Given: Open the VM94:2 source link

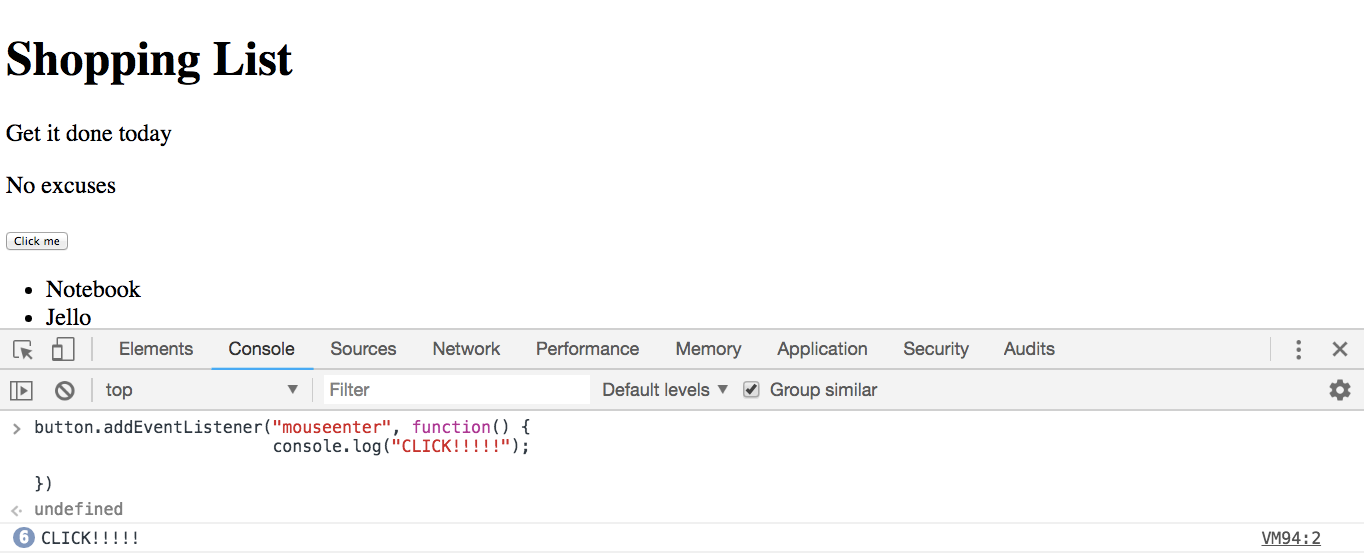Looking at the screenshot, I should point(1291,538).
